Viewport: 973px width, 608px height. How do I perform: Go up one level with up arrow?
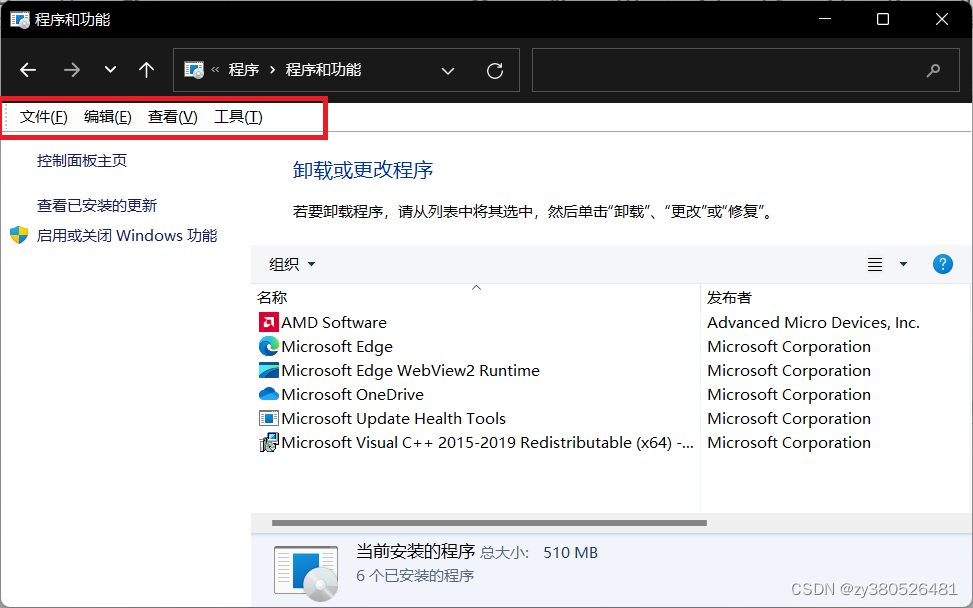[146, 69]
